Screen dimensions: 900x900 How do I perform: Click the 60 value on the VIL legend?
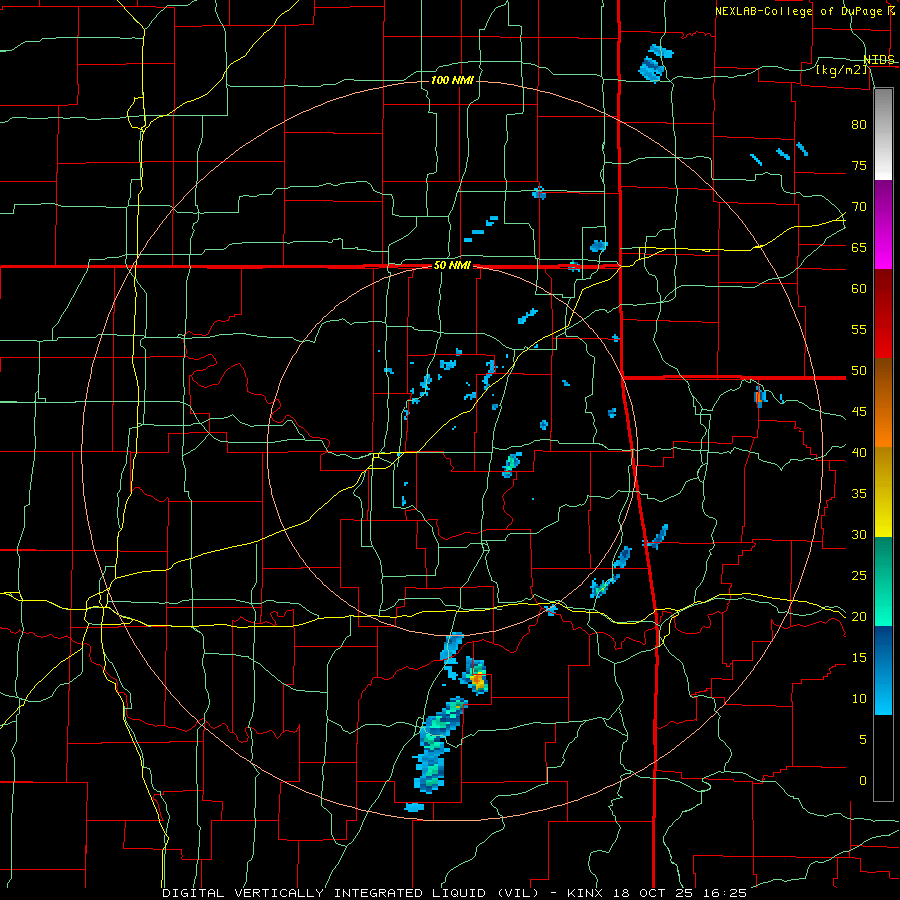(859, 289)
